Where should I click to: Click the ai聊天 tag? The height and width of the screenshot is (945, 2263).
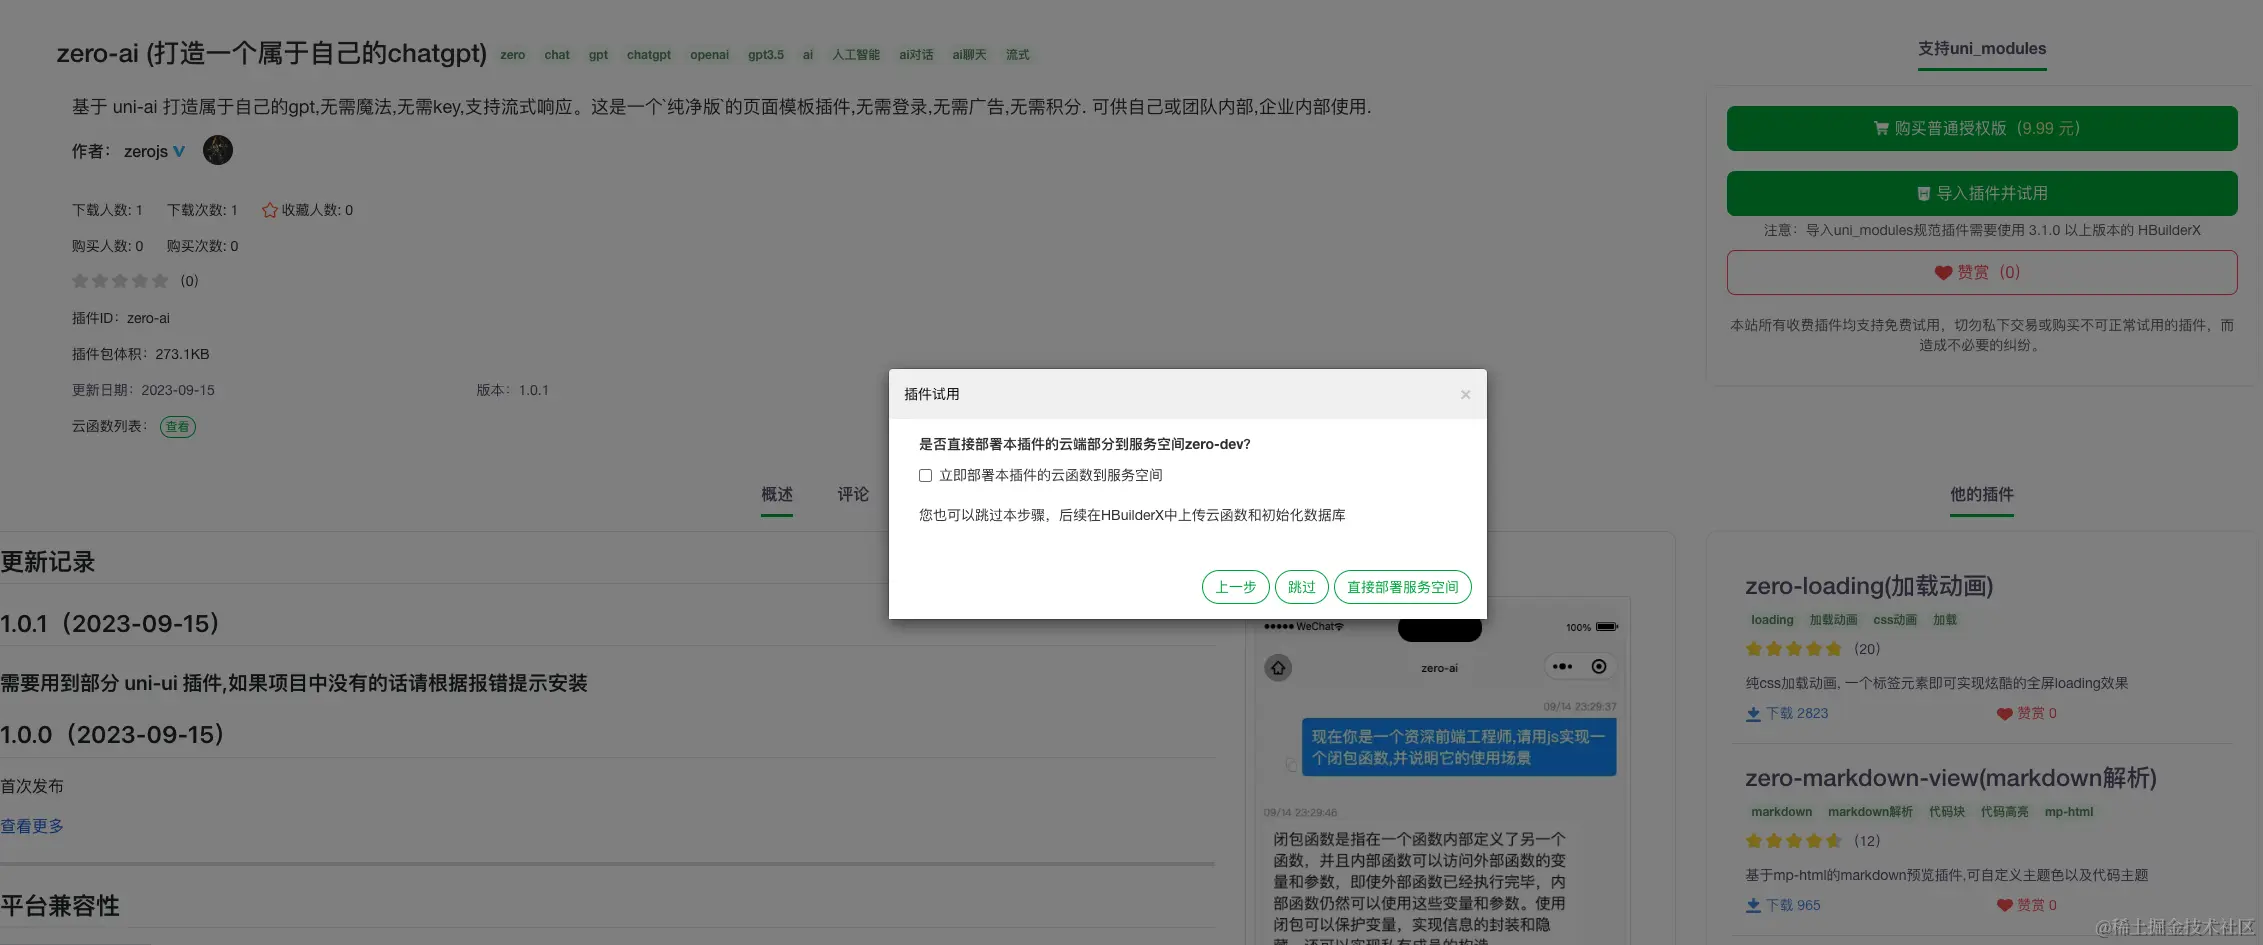[969, 55]
